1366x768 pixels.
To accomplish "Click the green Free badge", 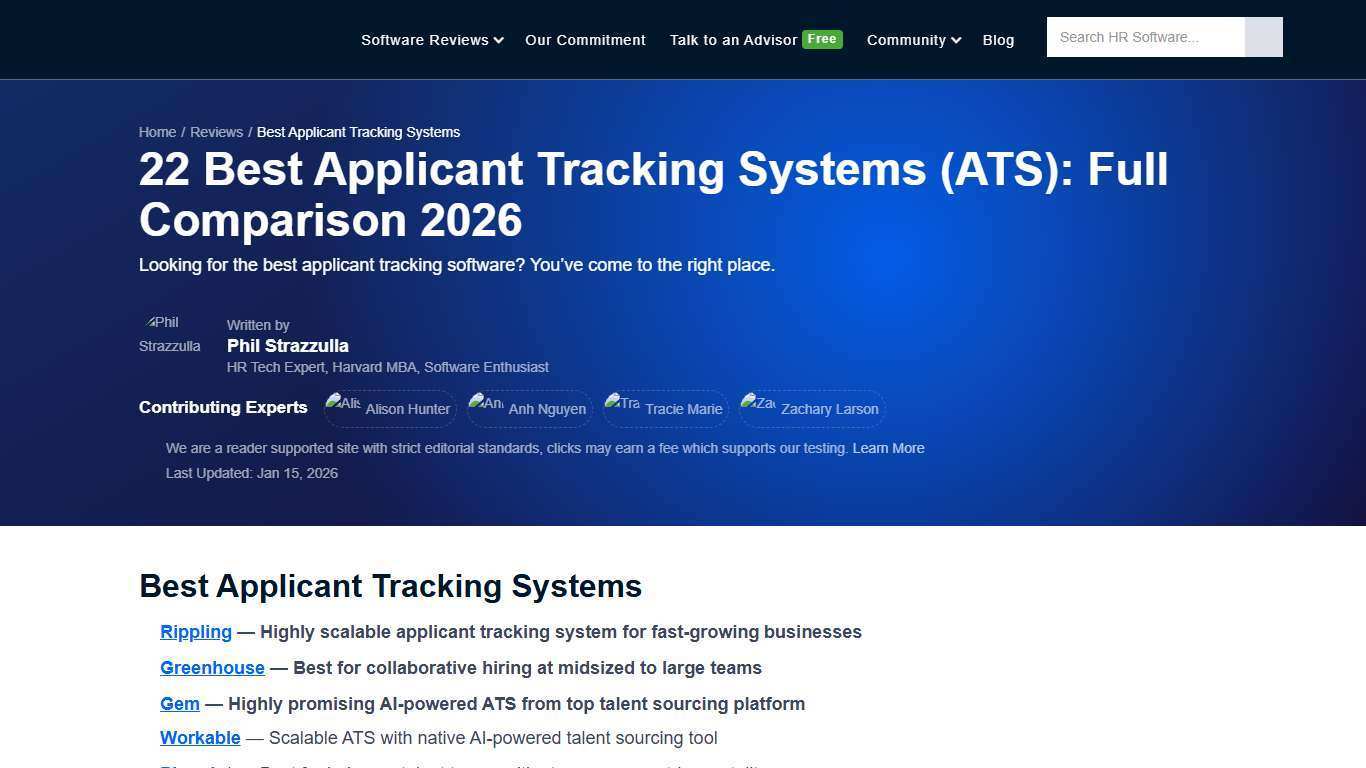I will click(x=822, y=39).
